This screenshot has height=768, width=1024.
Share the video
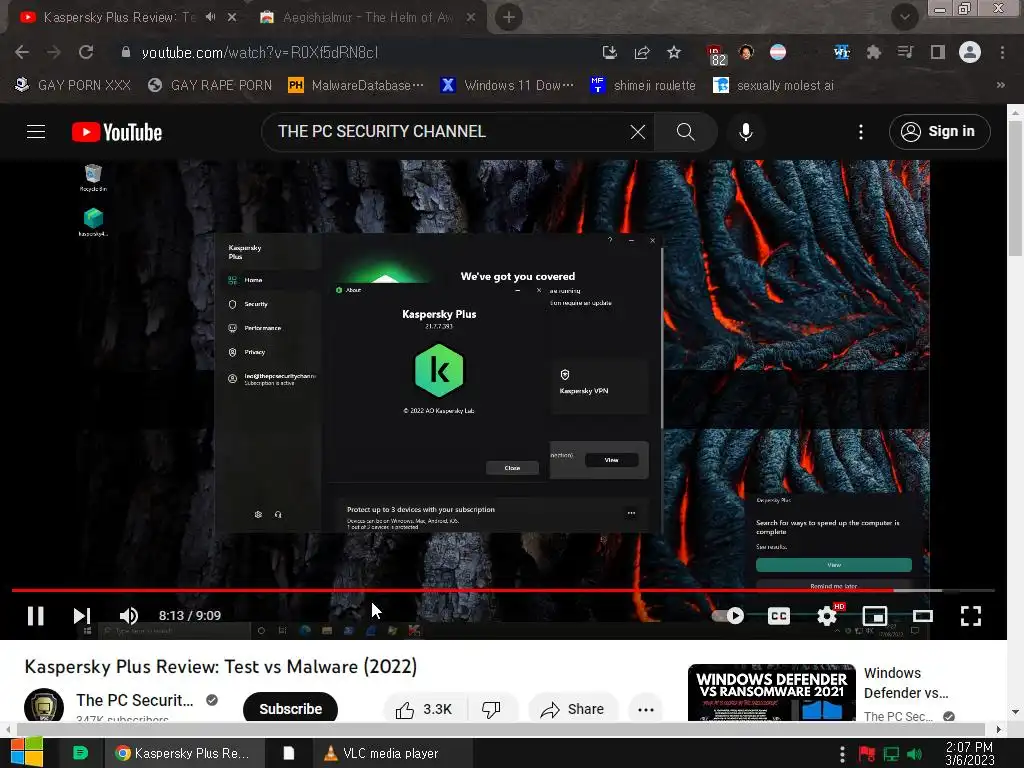pos(572,709)
